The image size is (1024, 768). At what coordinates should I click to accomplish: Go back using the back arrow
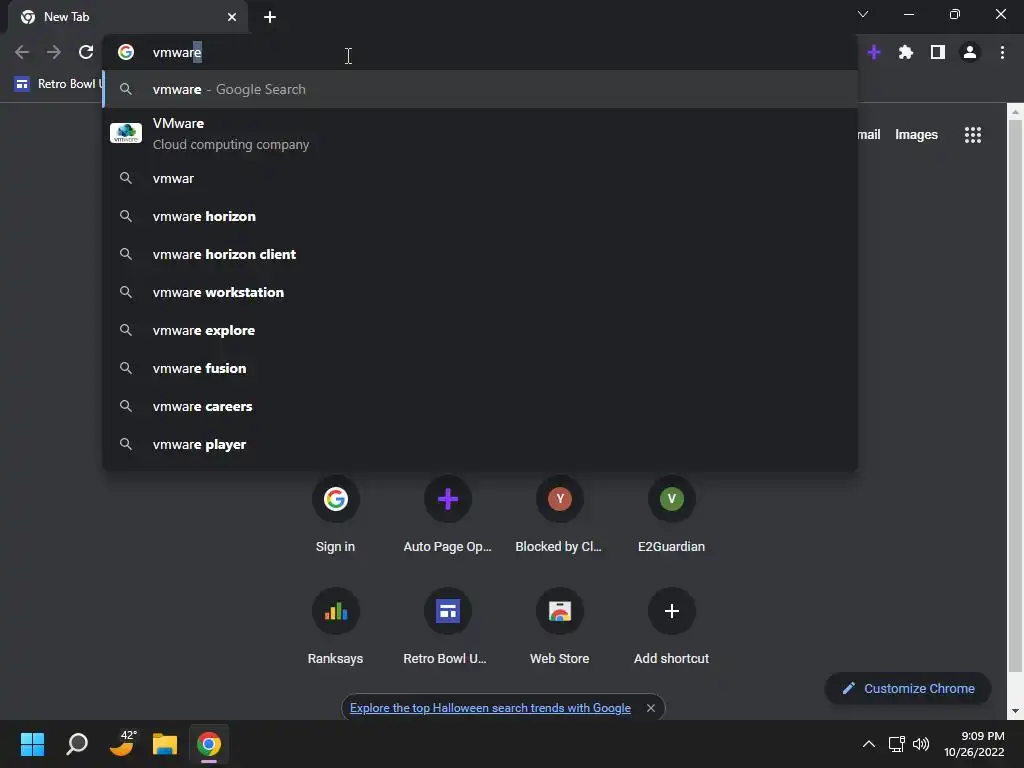(22, 52)
